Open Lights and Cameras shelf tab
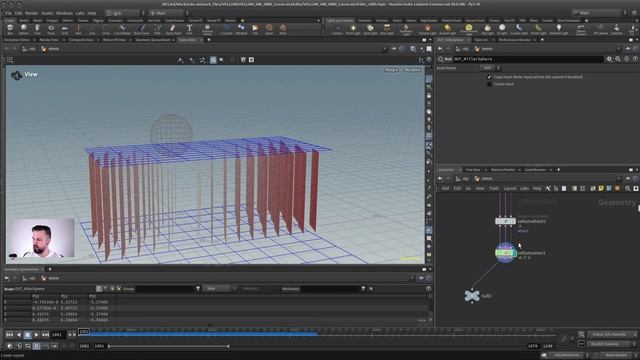 coord(340,20)
